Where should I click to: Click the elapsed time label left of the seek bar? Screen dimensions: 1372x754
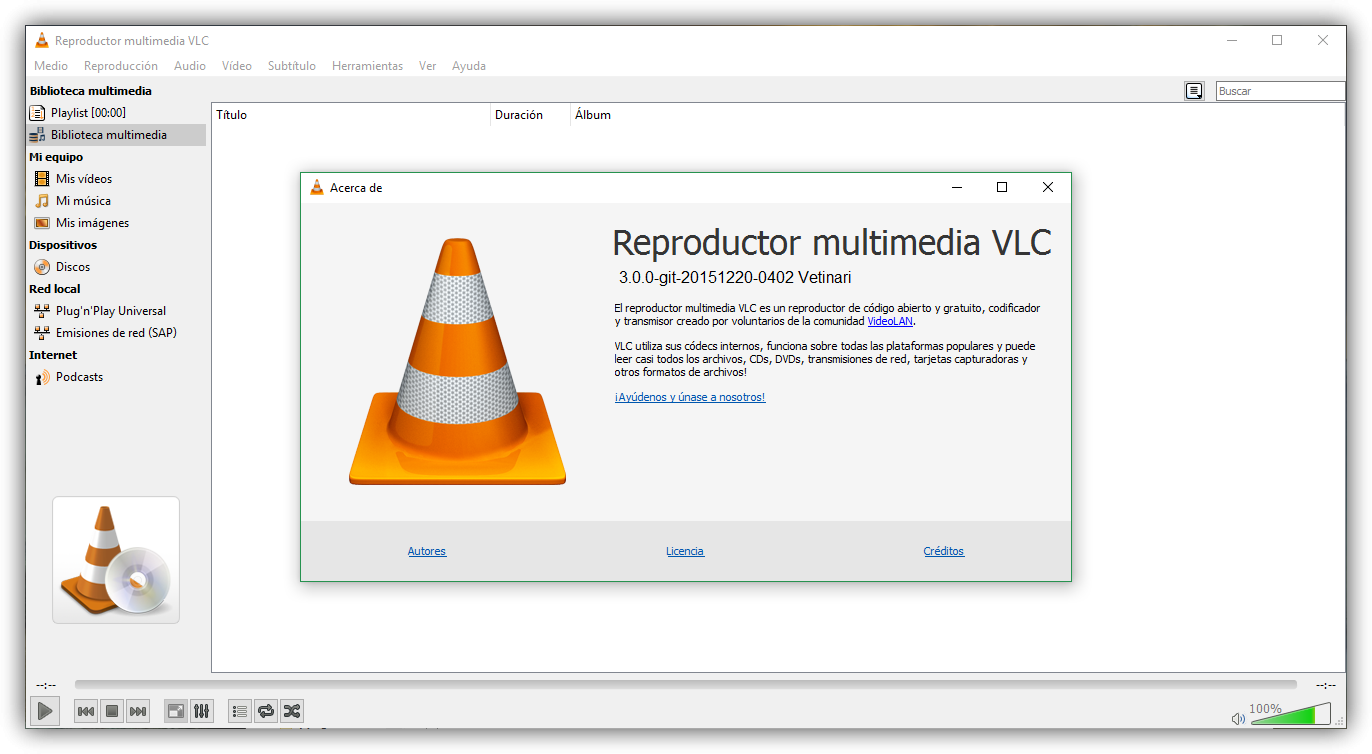[46, 685]
